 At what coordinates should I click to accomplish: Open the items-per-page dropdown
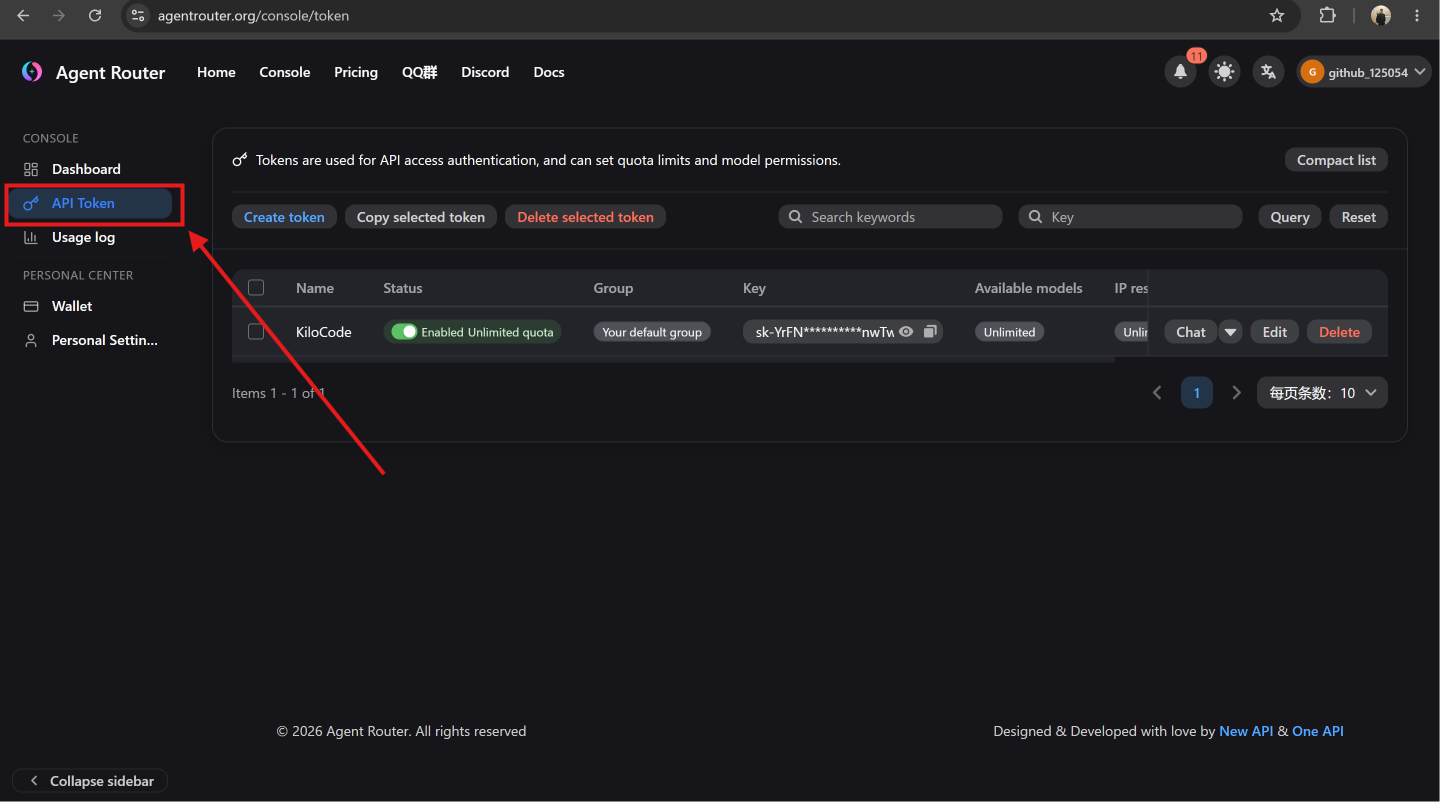(x=1322, y=393)
